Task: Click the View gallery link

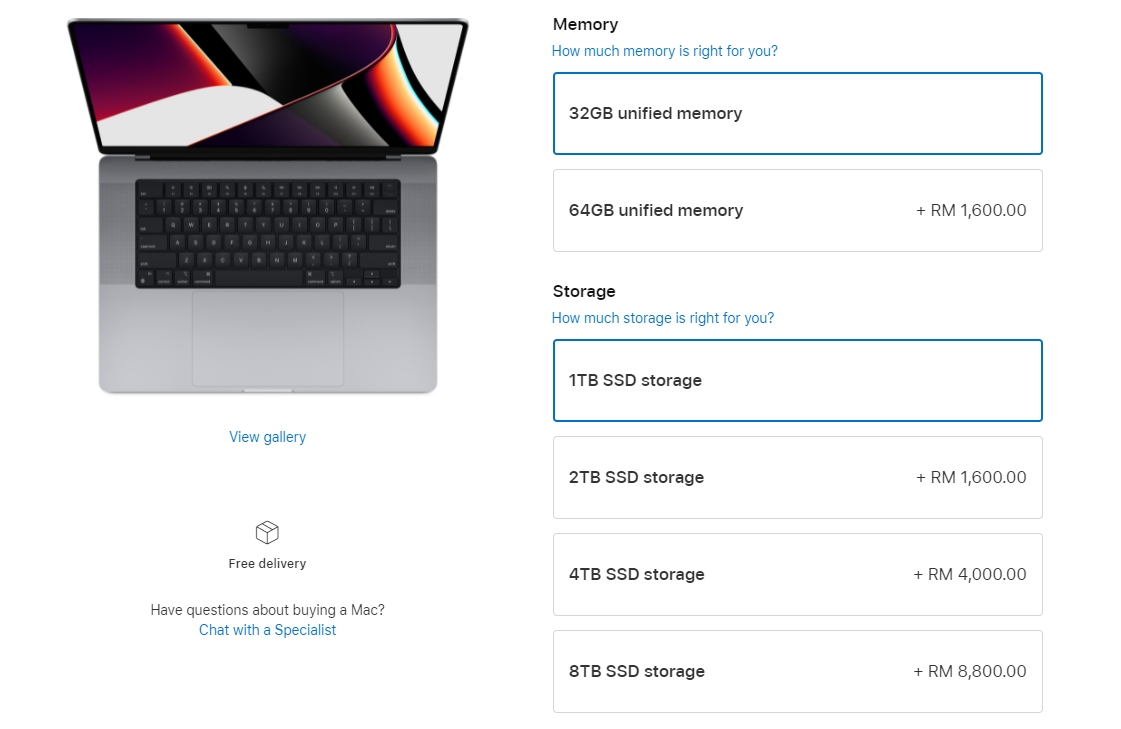Action: click(x=267, y=437)
